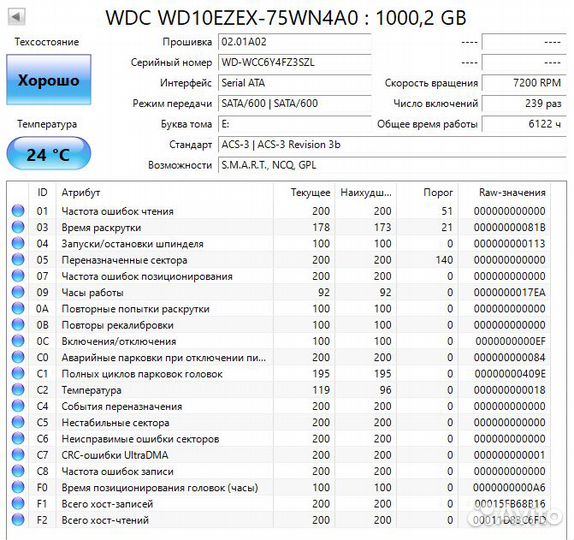Select the Всего хост-чтений row

click(279, 519)
